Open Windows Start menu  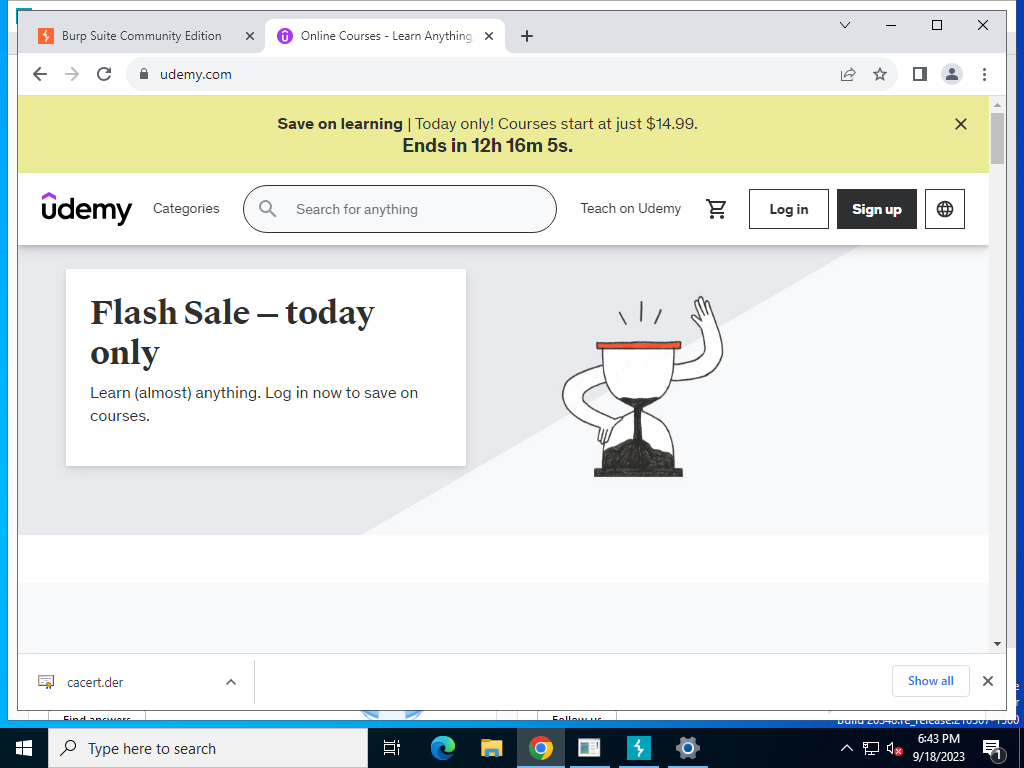pyautogui.click(x=24, y=748)
